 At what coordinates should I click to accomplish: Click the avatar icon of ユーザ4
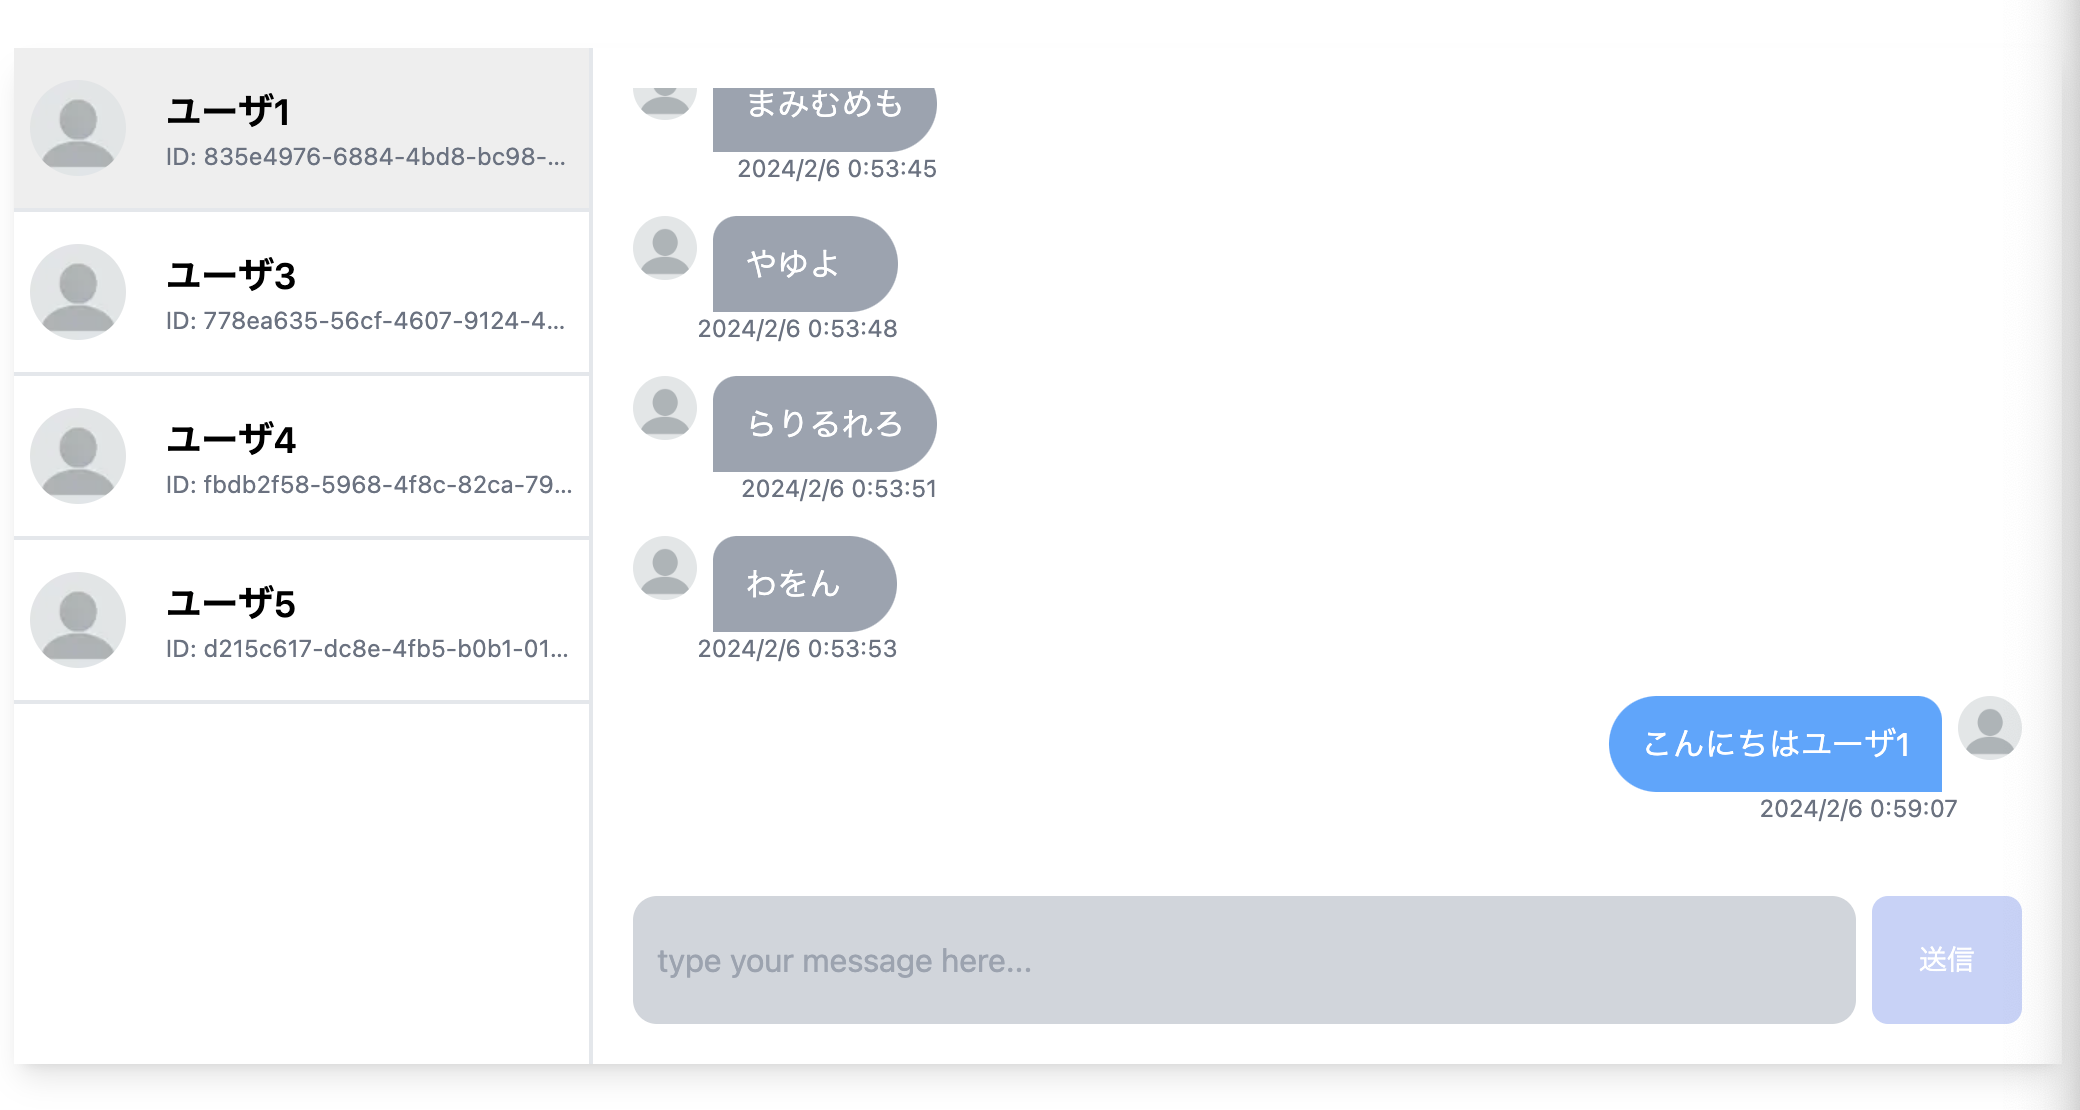[x=78, y=456]
